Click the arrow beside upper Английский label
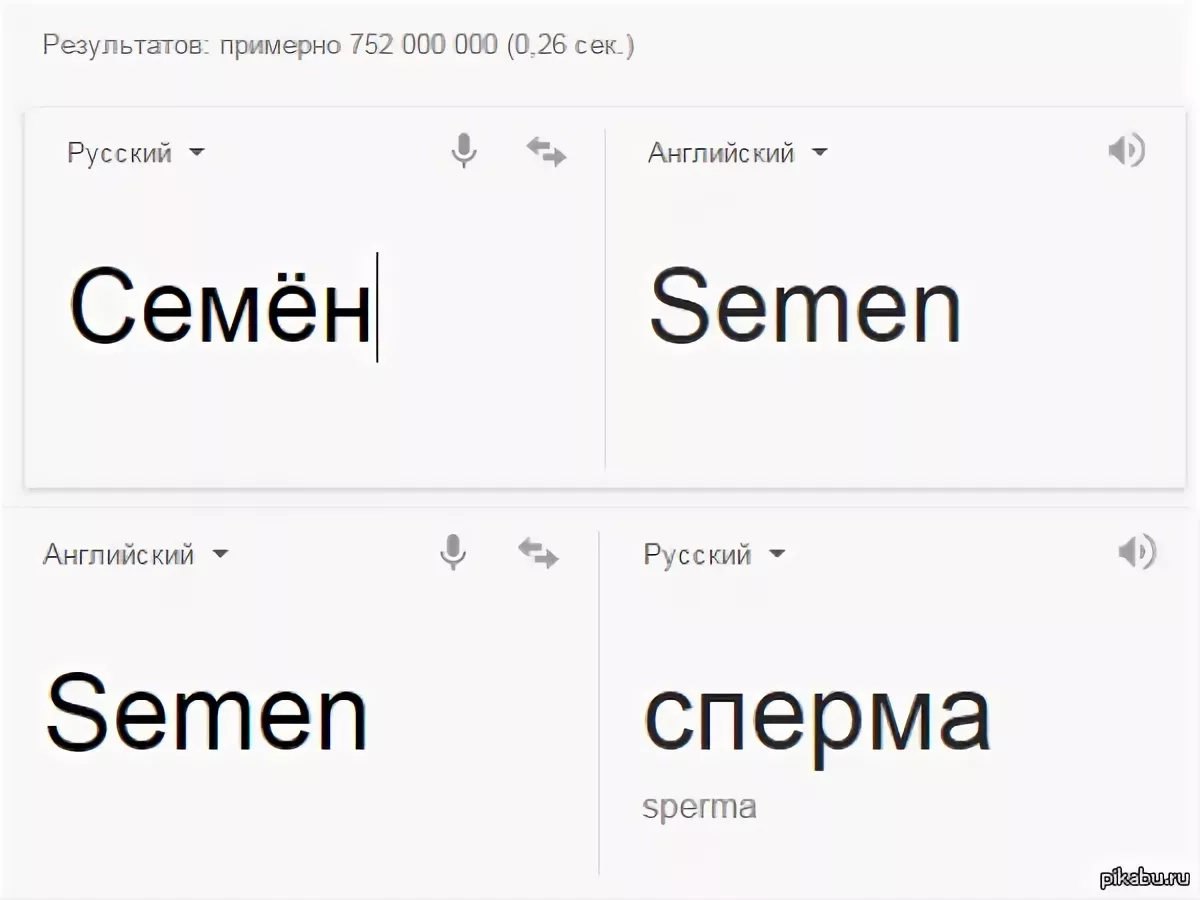1200x900 pixels. tap(820, 153)
